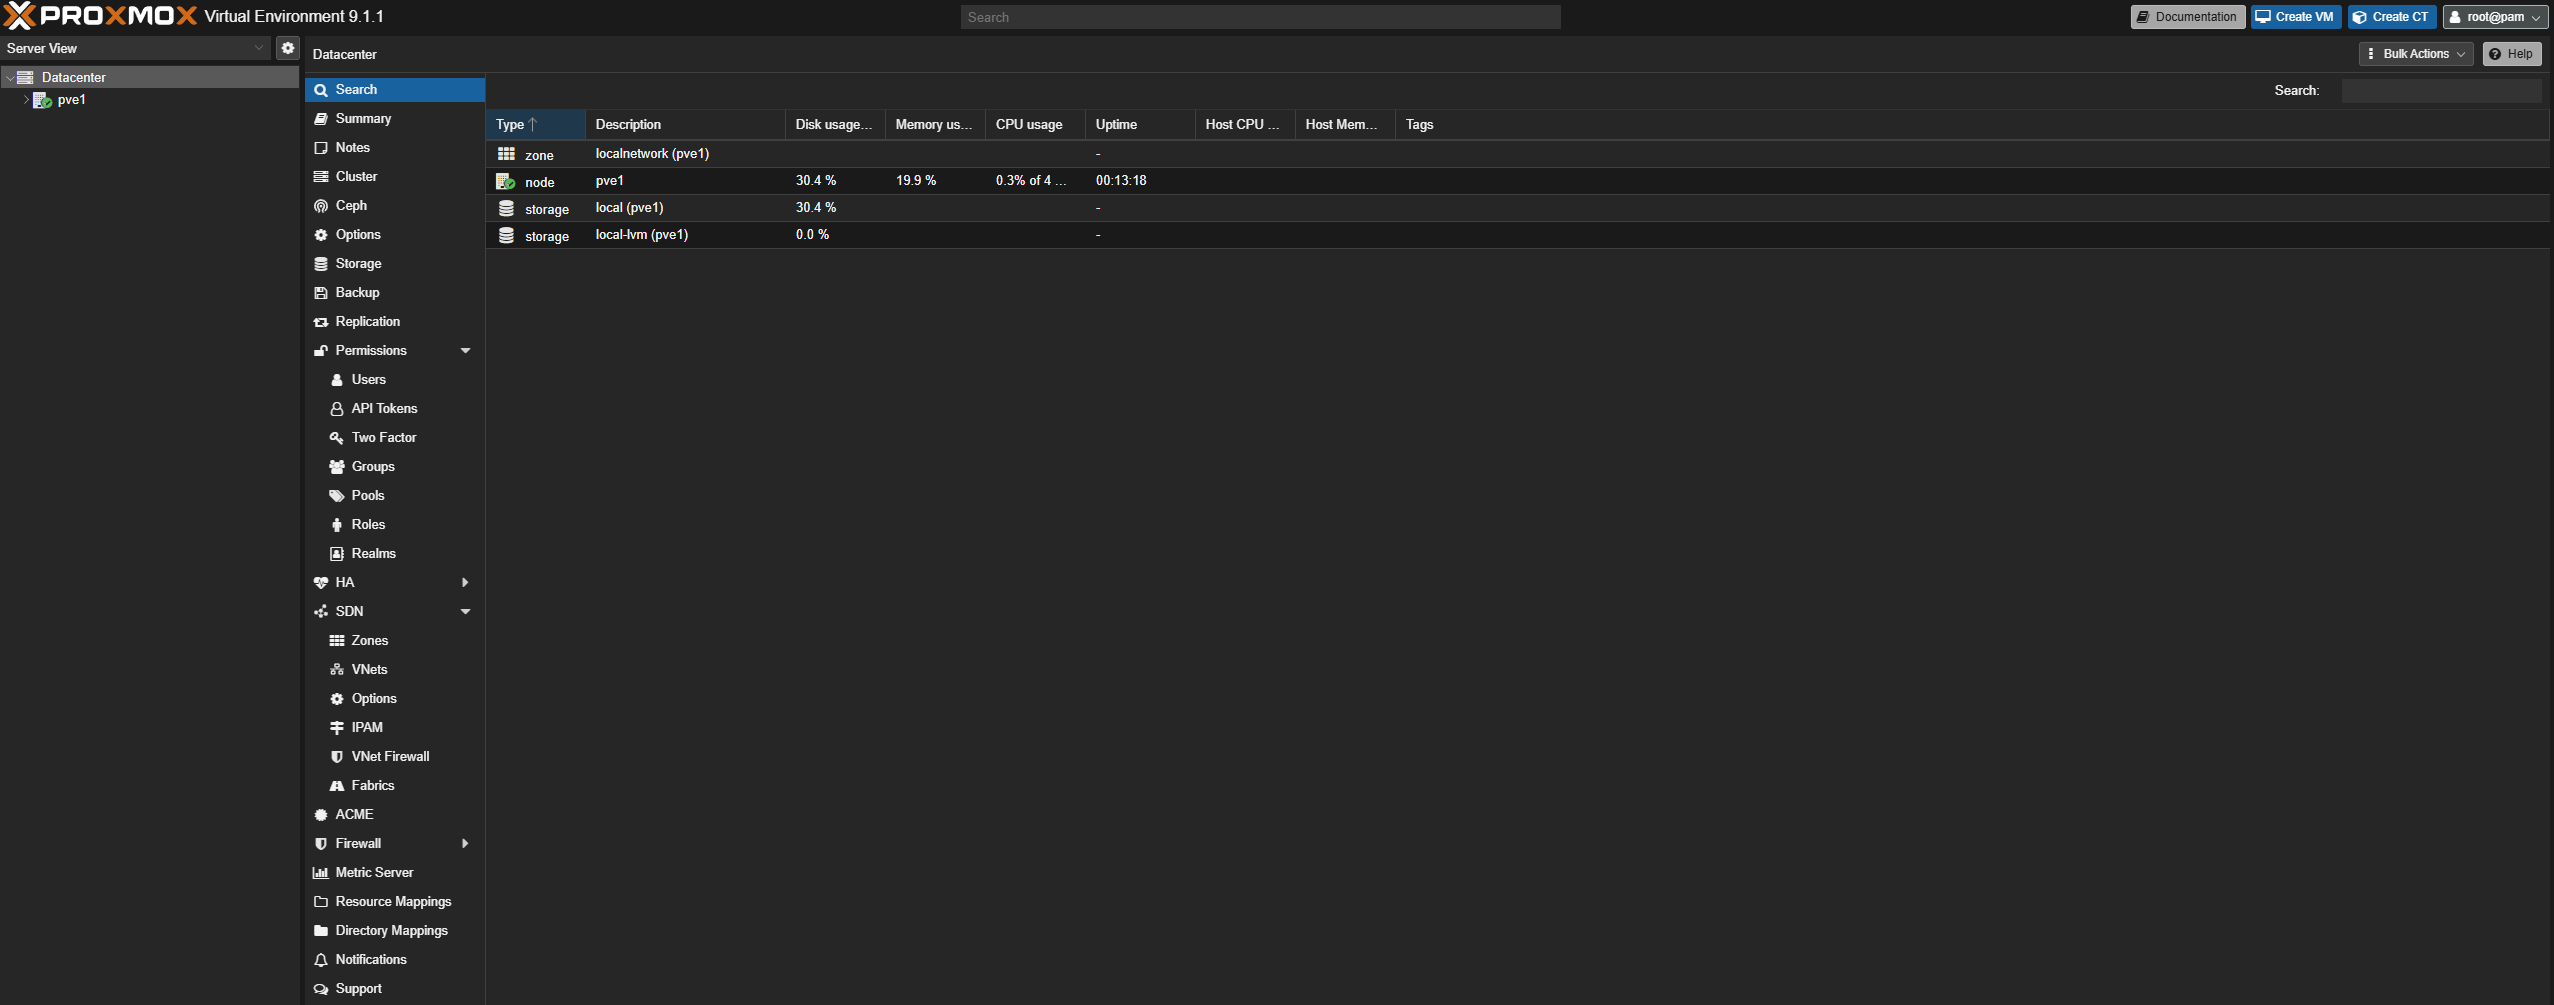Click the Server View settings gear icon
The width and height of the screenshot is (2554, 1005).
[x=288, y=48]
